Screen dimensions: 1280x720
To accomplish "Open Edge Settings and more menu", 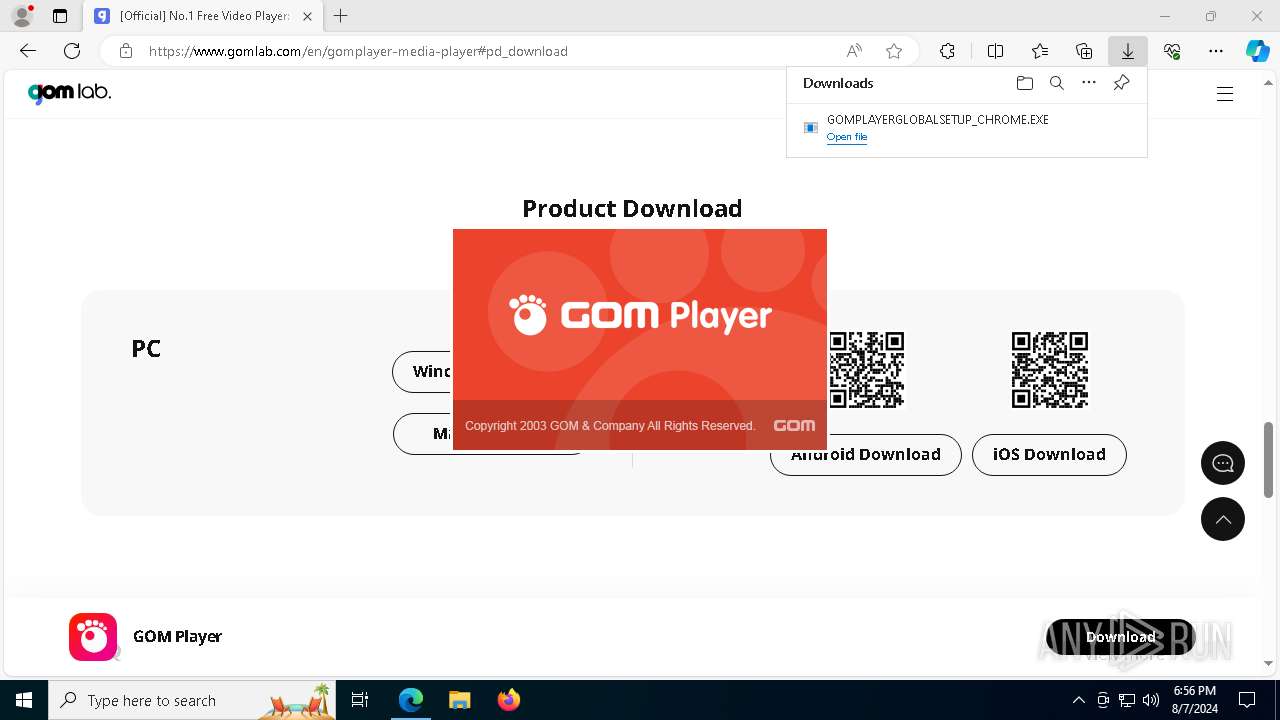I will (1216, 51).
